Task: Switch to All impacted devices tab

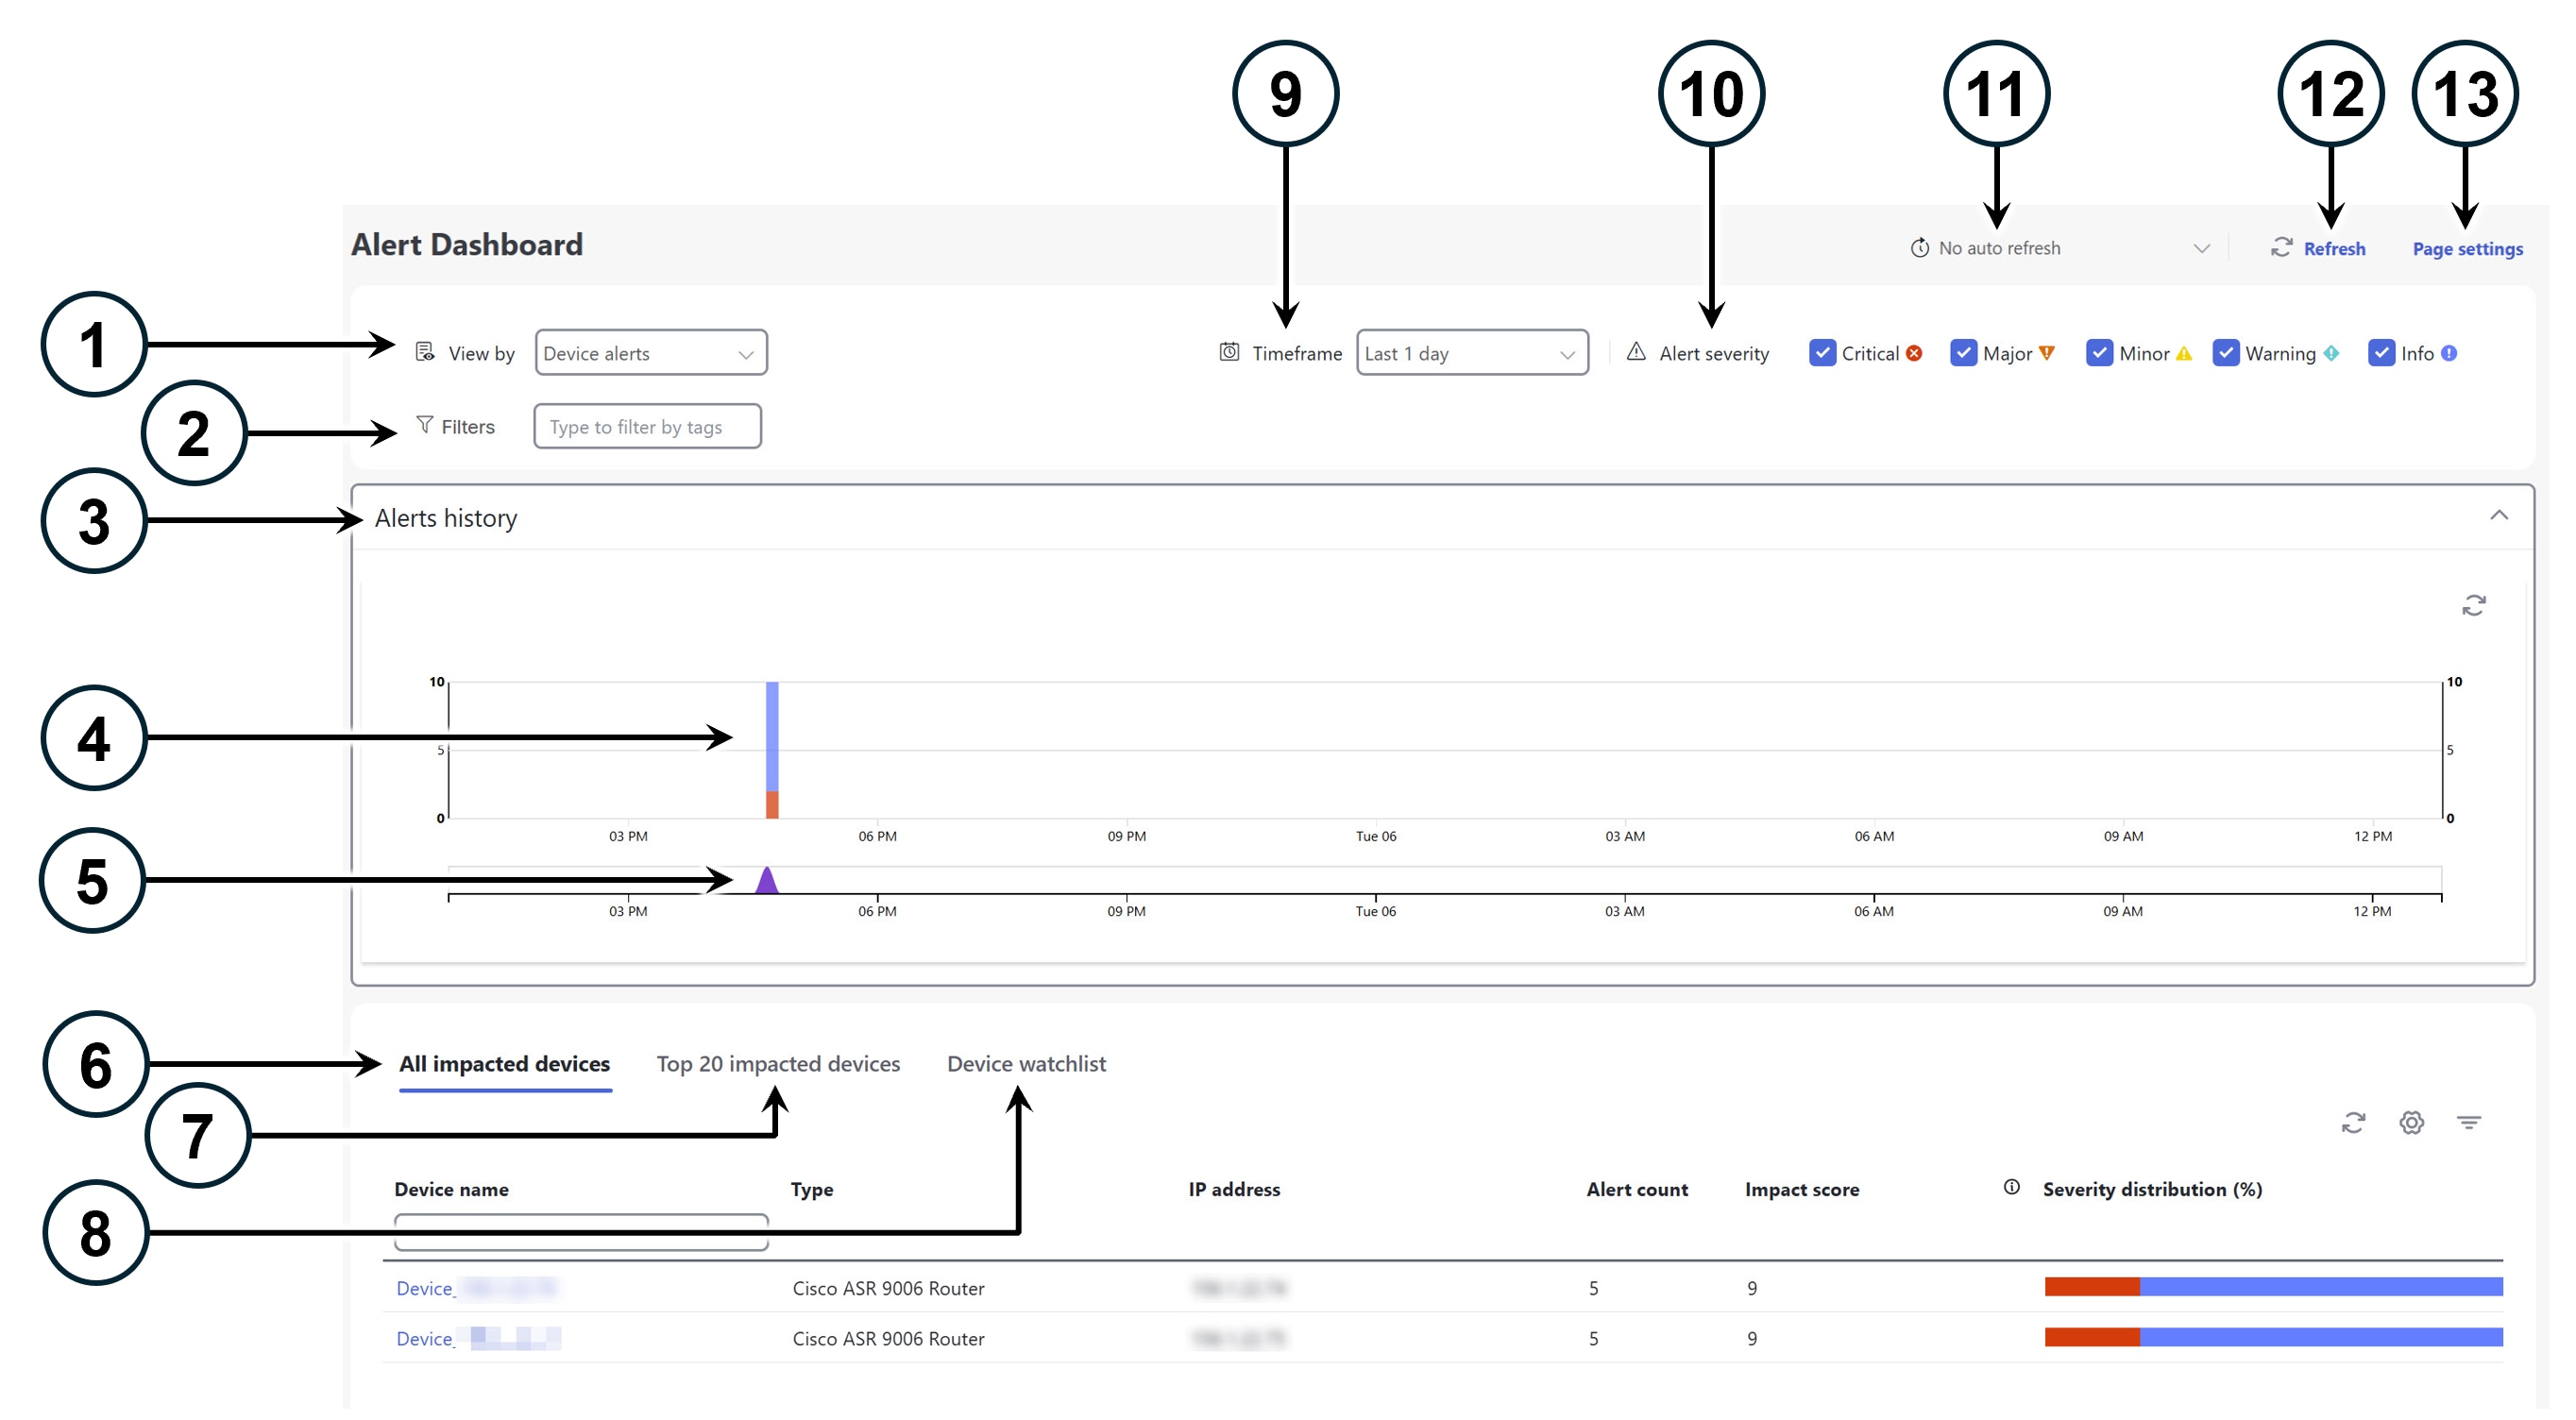Action: tap(505, 1063)
